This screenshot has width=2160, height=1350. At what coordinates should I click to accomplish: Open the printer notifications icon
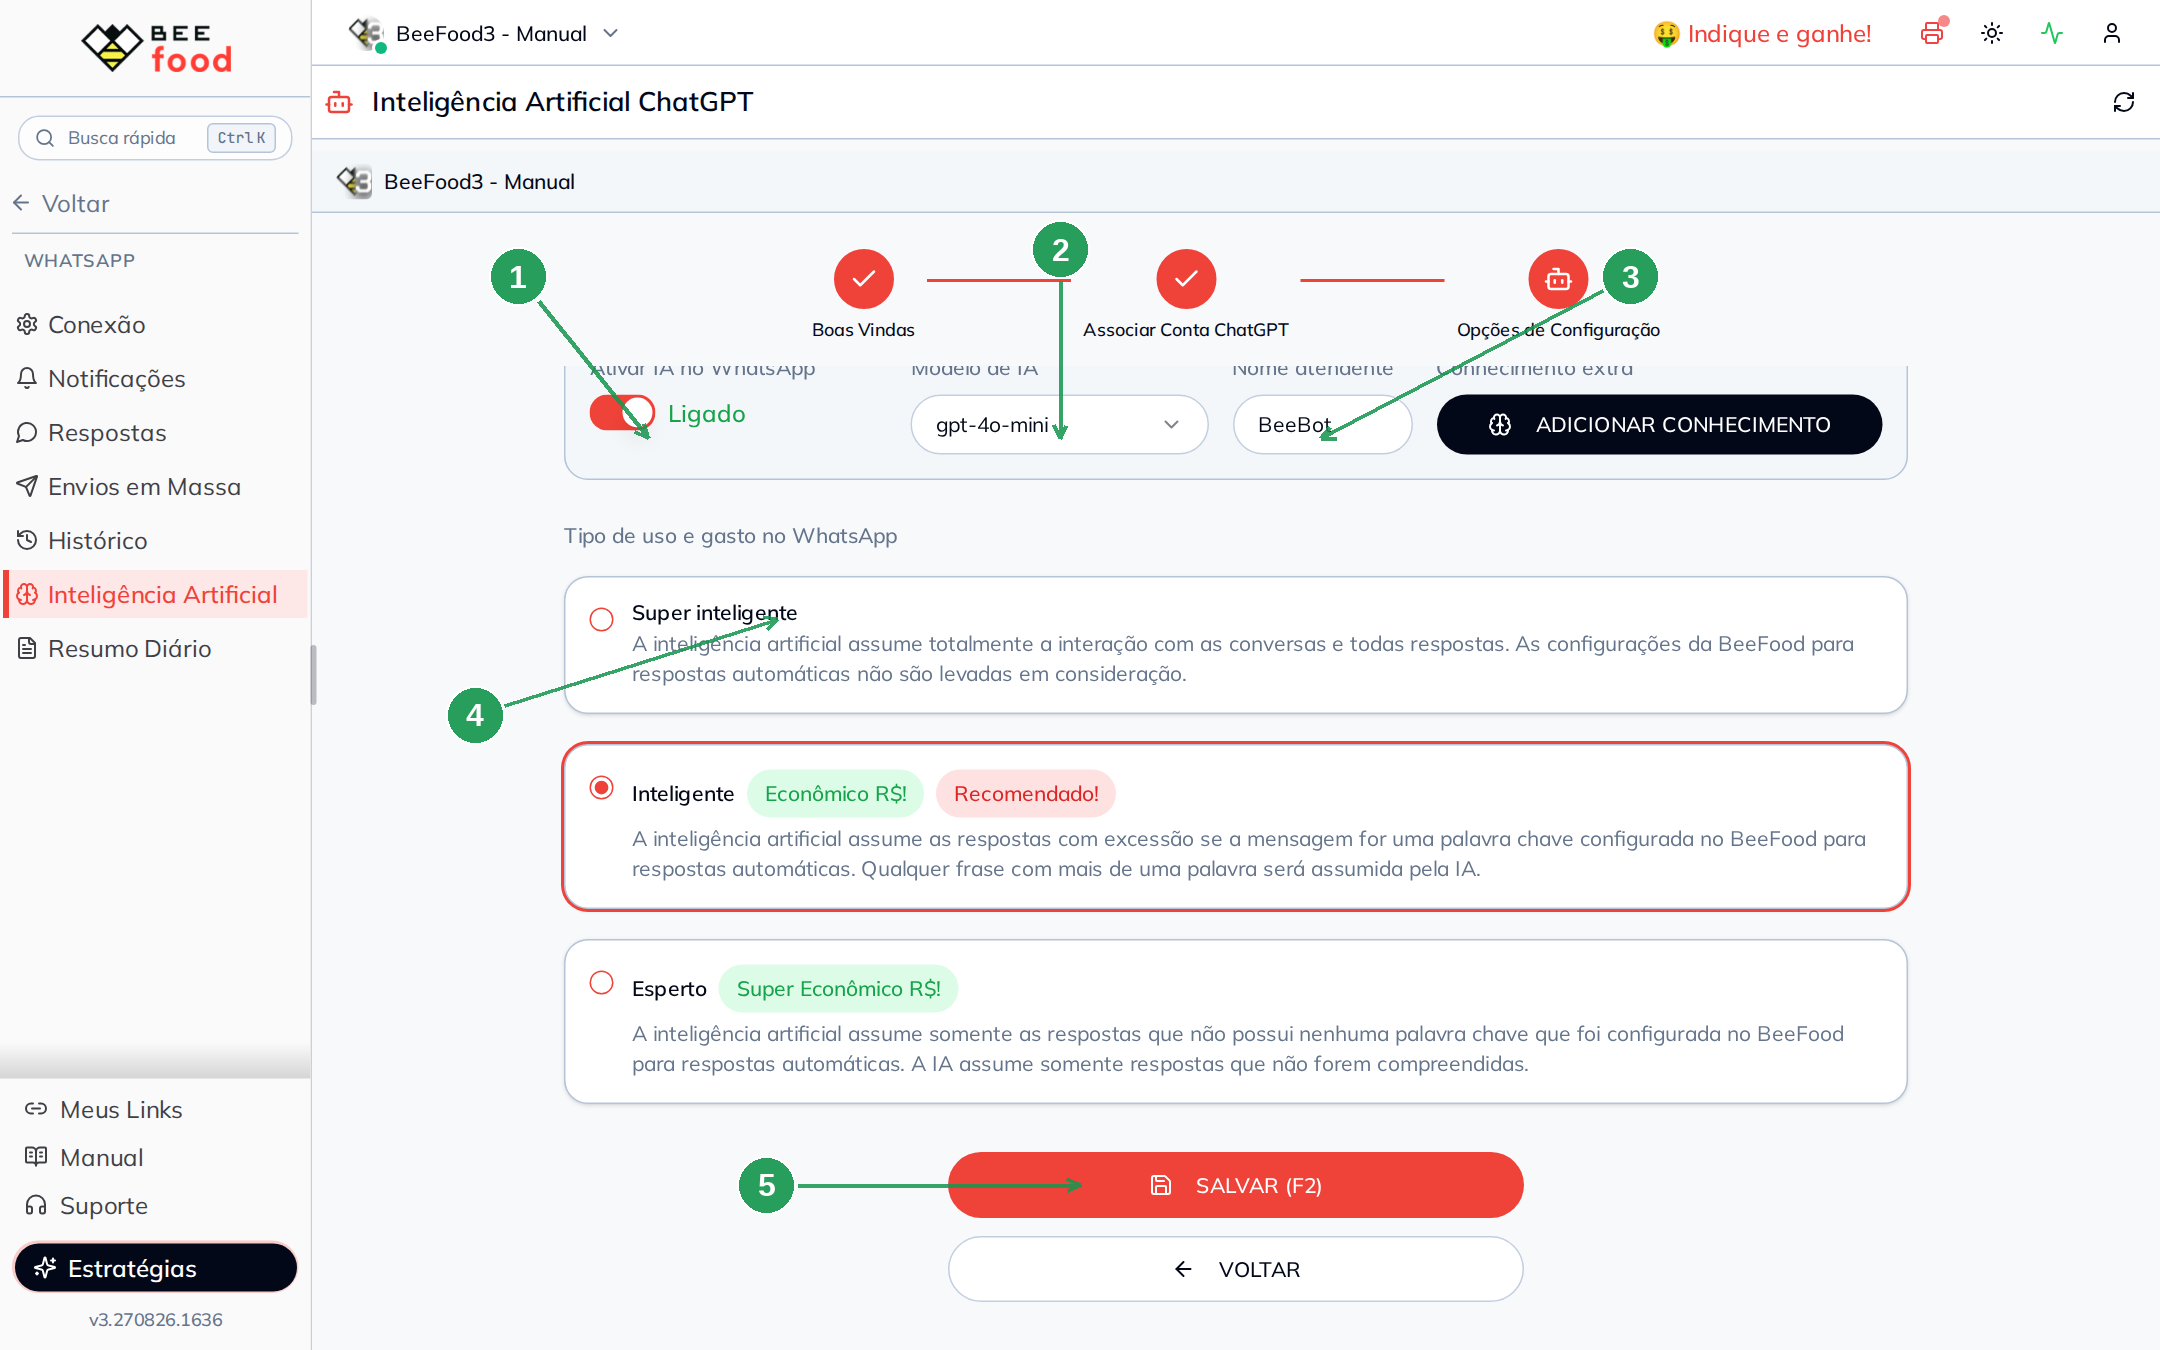(x=1932, y=33)
